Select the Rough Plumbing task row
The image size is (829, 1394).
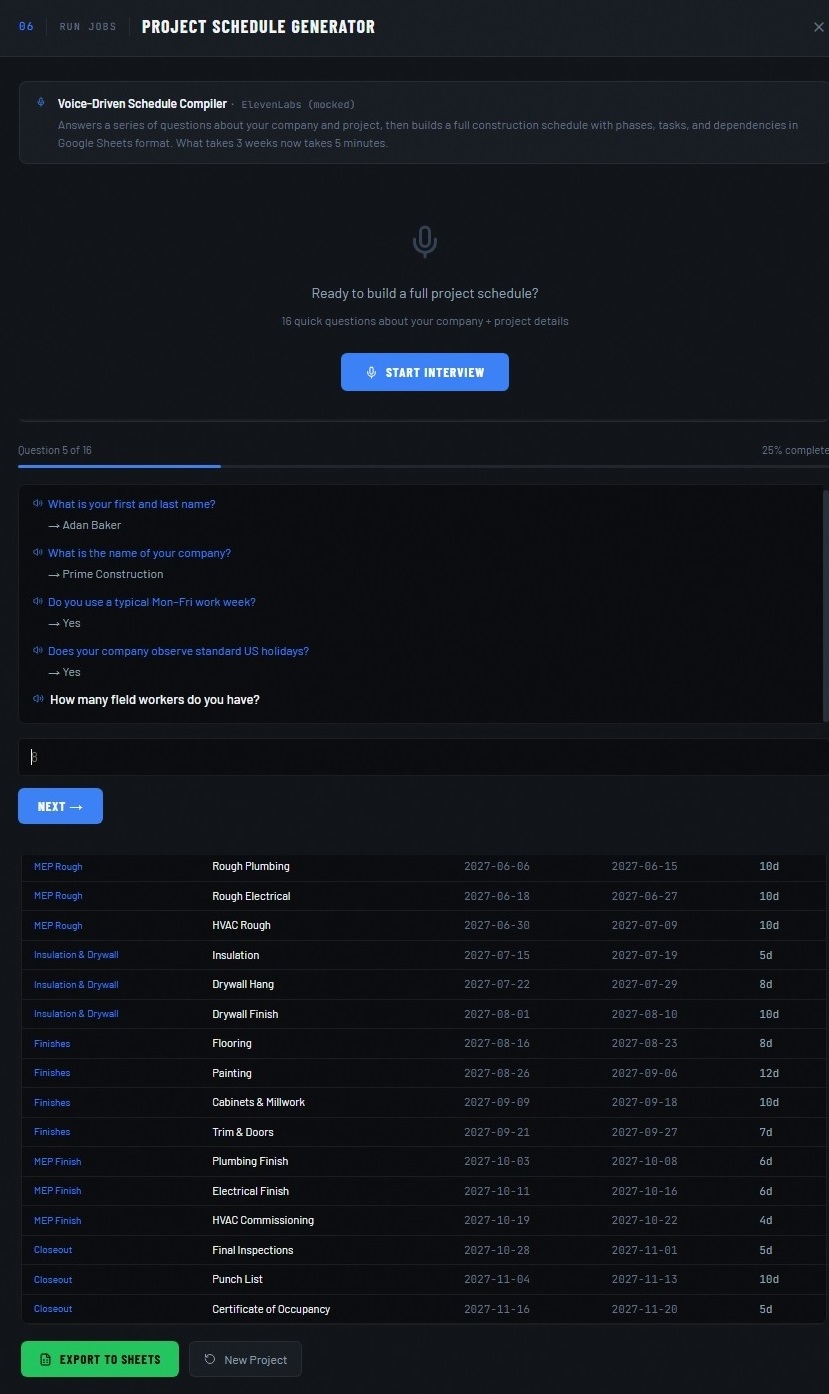[251, 866]
